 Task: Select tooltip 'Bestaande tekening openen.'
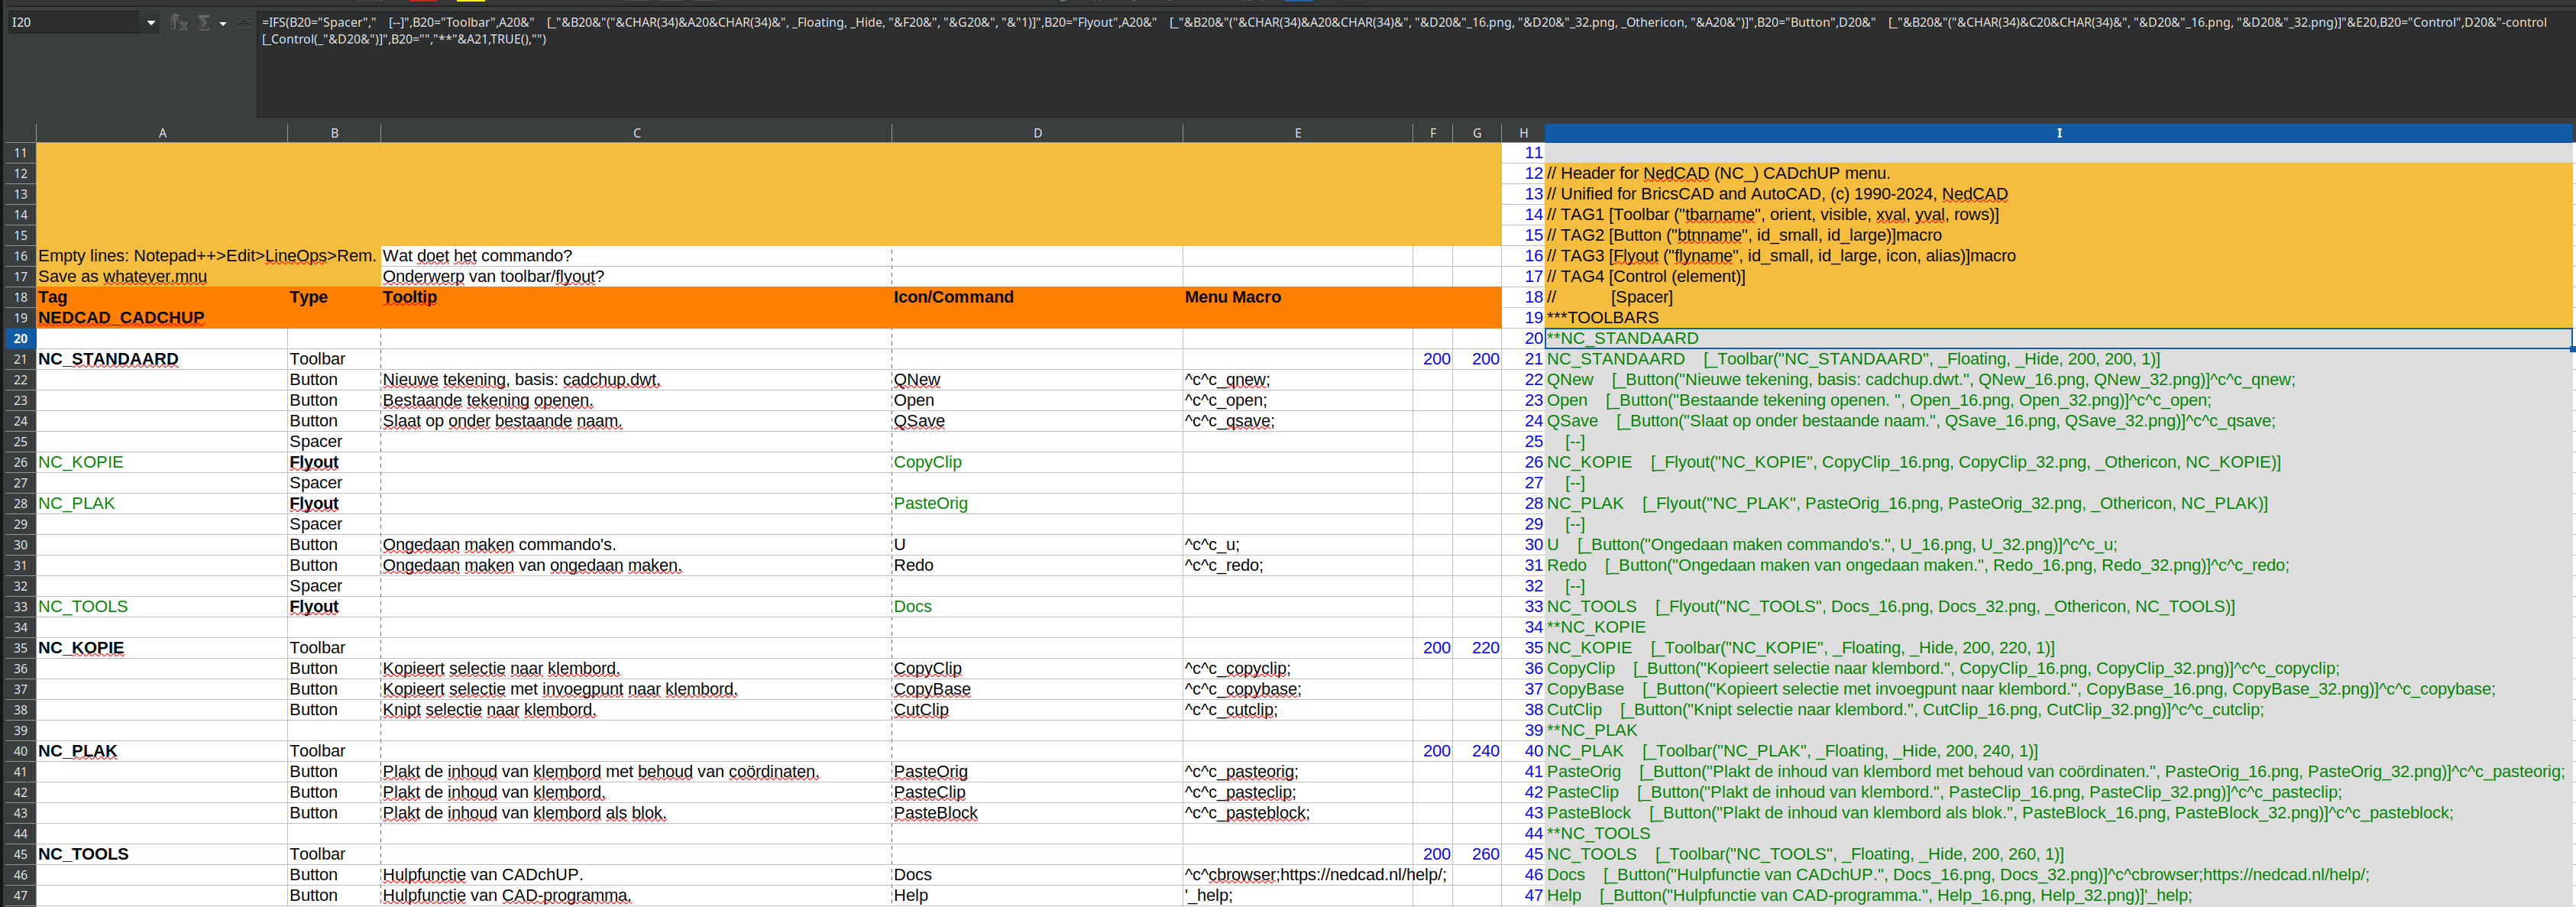pos(636,401)
